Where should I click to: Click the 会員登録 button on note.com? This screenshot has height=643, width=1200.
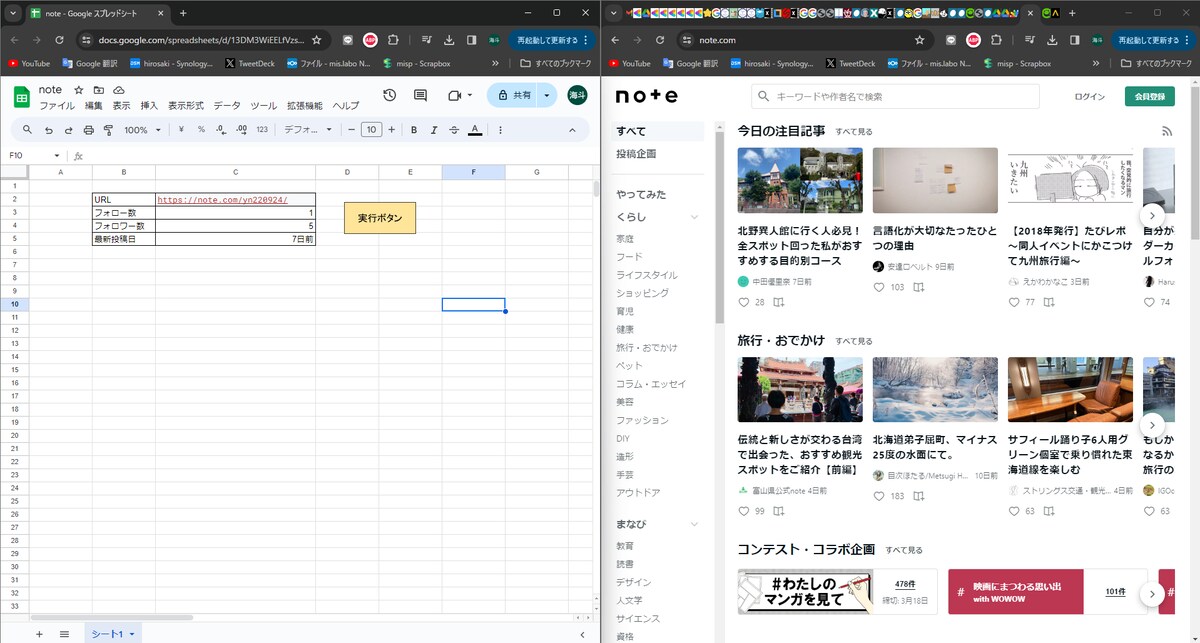pos(1151,97)
